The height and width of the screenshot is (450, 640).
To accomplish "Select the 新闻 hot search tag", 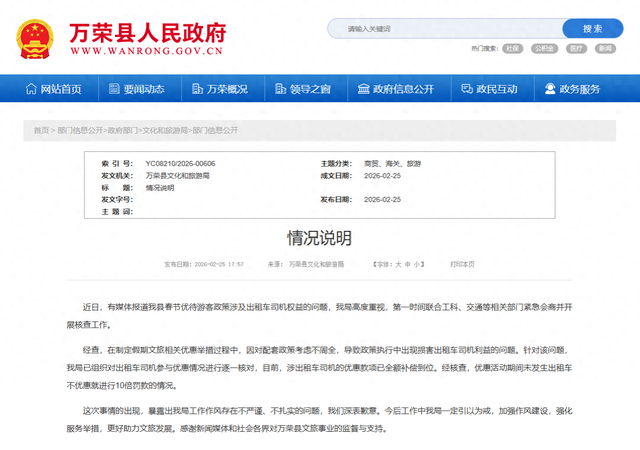I will (605, 48).
